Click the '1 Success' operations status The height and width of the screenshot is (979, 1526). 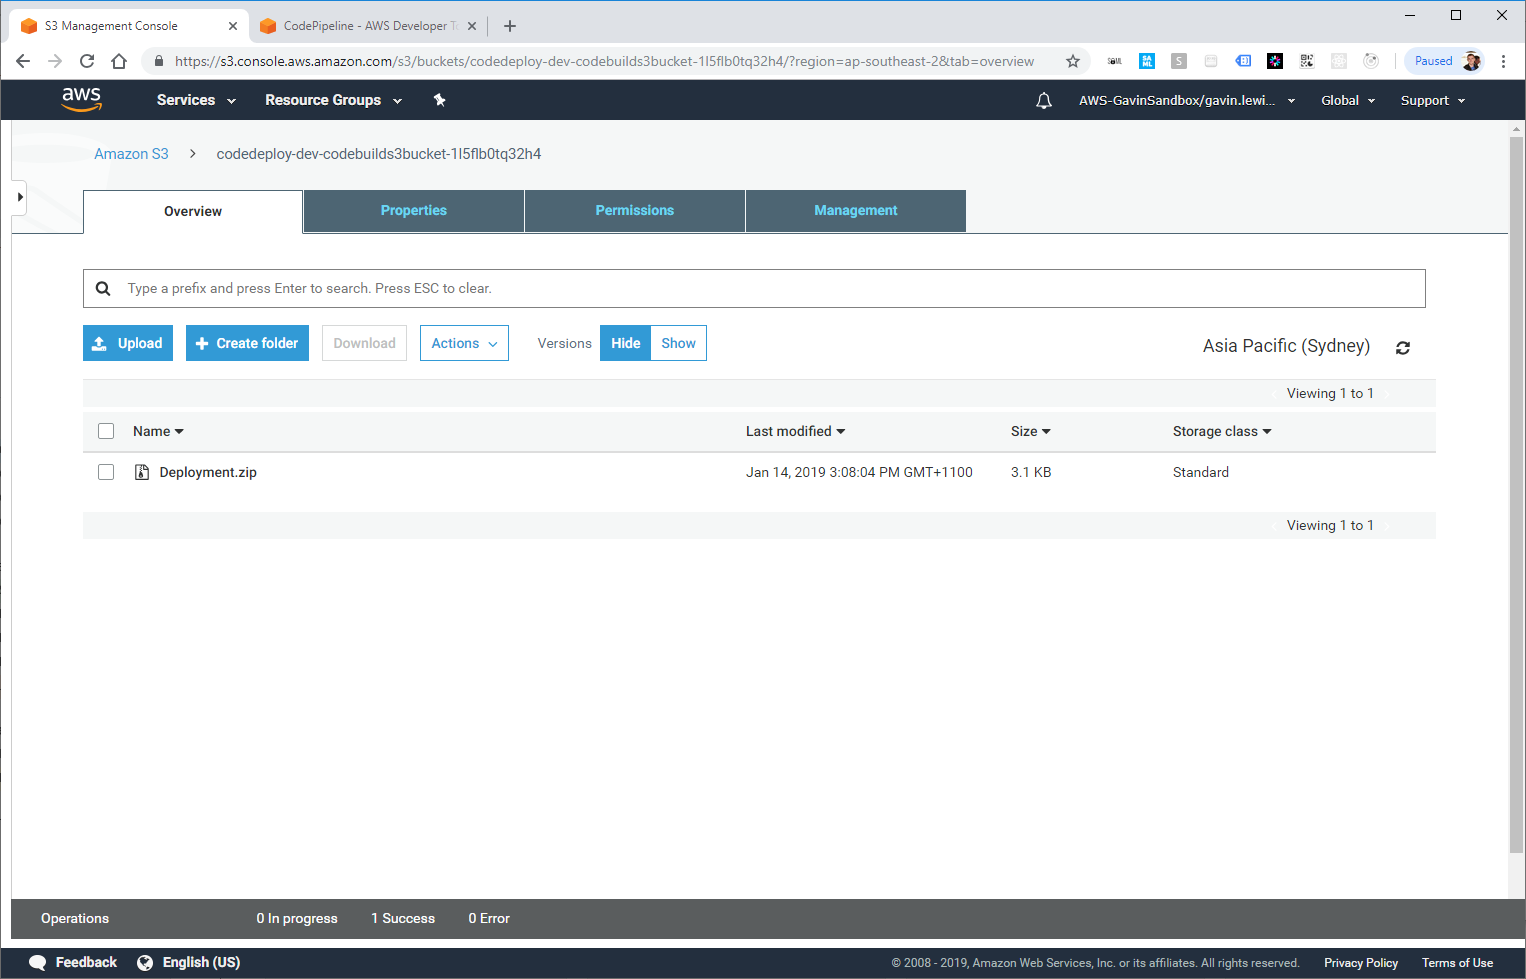click(403, 918)
